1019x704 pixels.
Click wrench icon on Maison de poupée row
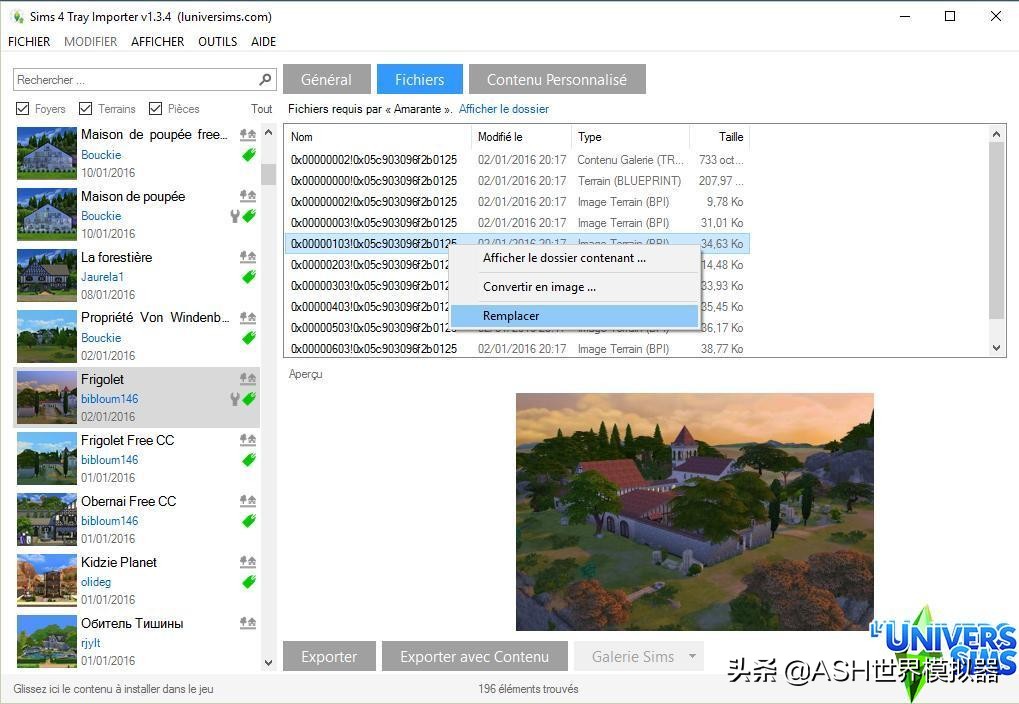235,216
